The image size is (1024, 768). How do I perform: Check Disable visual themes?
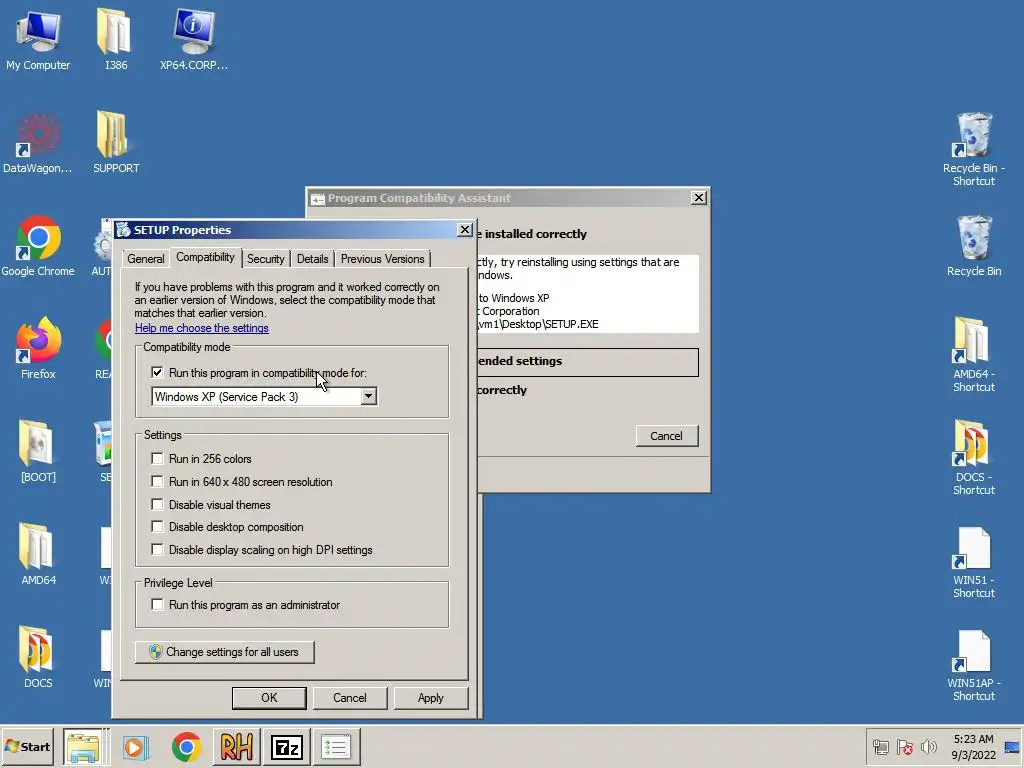pos(157,504)
